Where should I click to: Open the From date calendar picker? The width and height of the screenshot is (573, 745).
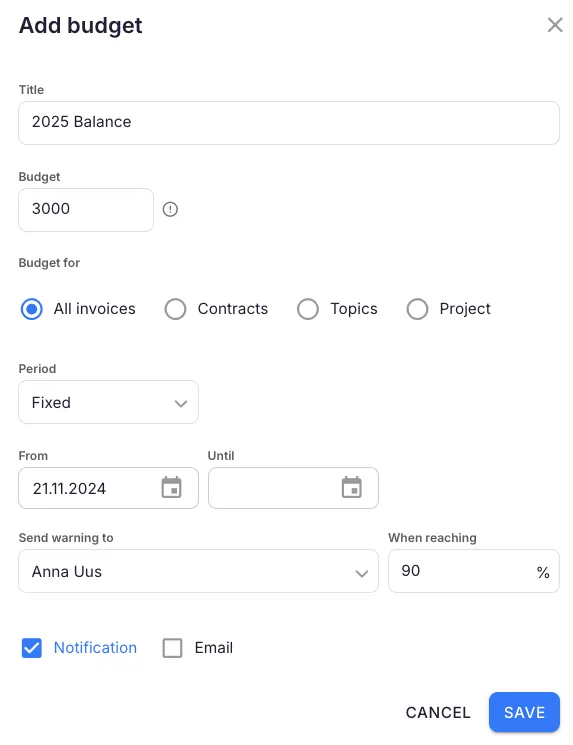click(172, 487)
